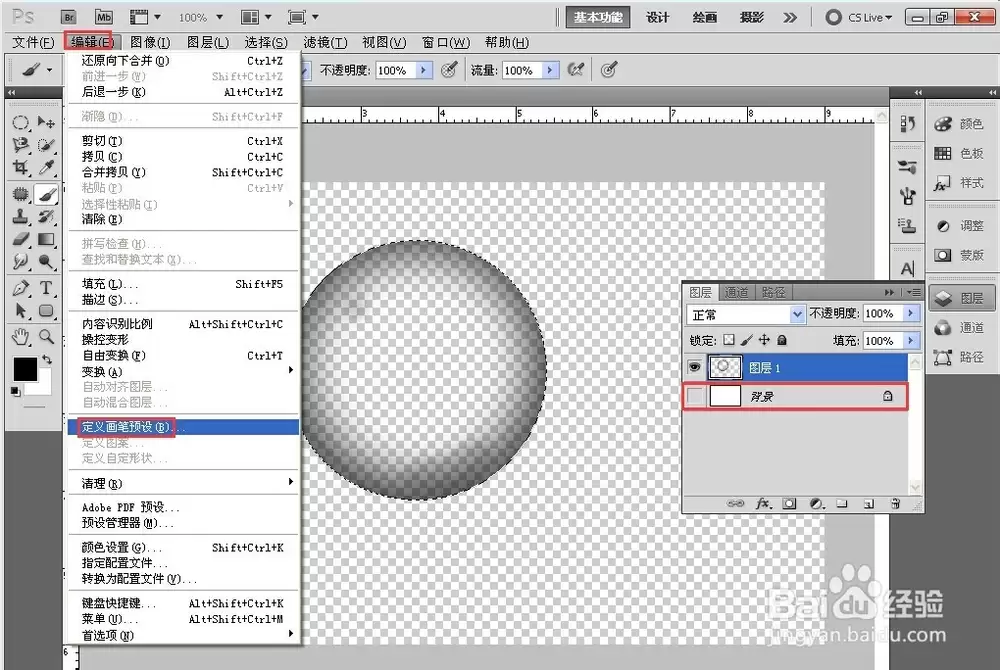The image size is (1000, 670).
Task: Select the 基本功能 workspace button
Action: pyautogui.click(x=598, y=17)
